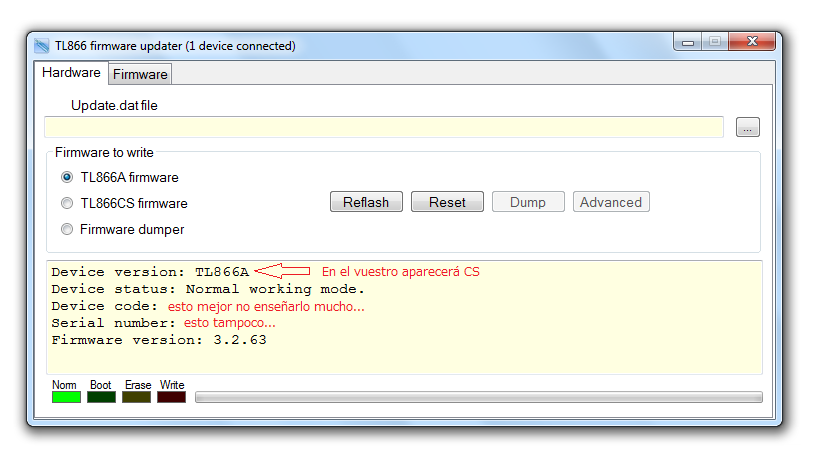
Task: Switch to the Hardware tab
Action: pos(71,73)
